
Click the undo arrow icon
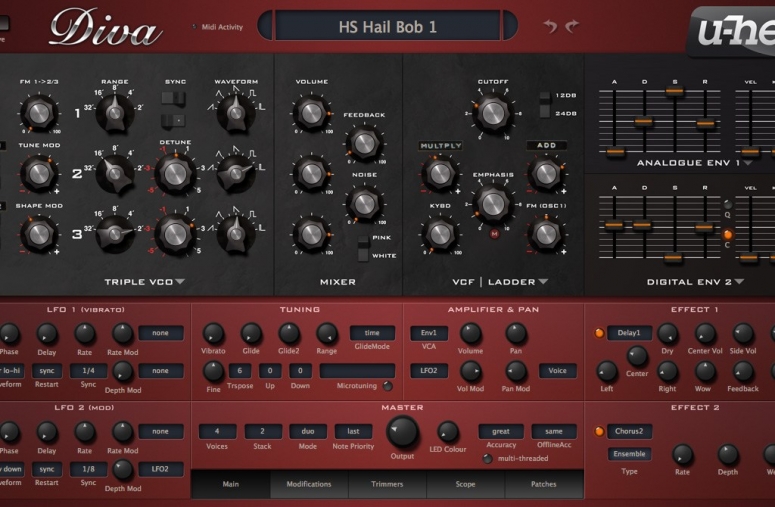tap(549, 26)
